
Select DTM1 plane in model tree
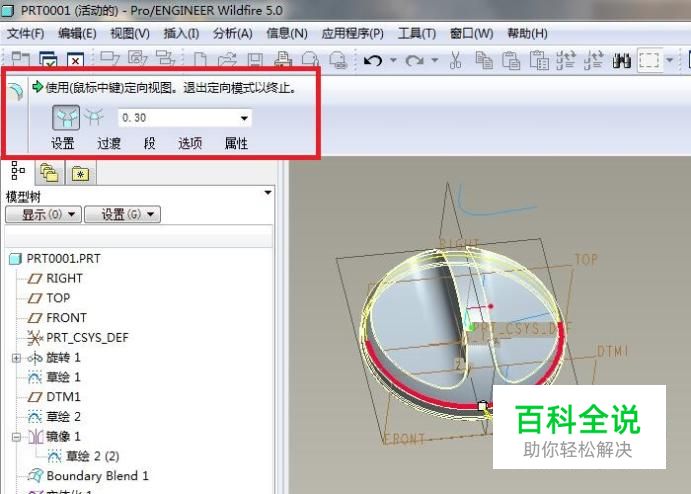(x=54, y=397)
